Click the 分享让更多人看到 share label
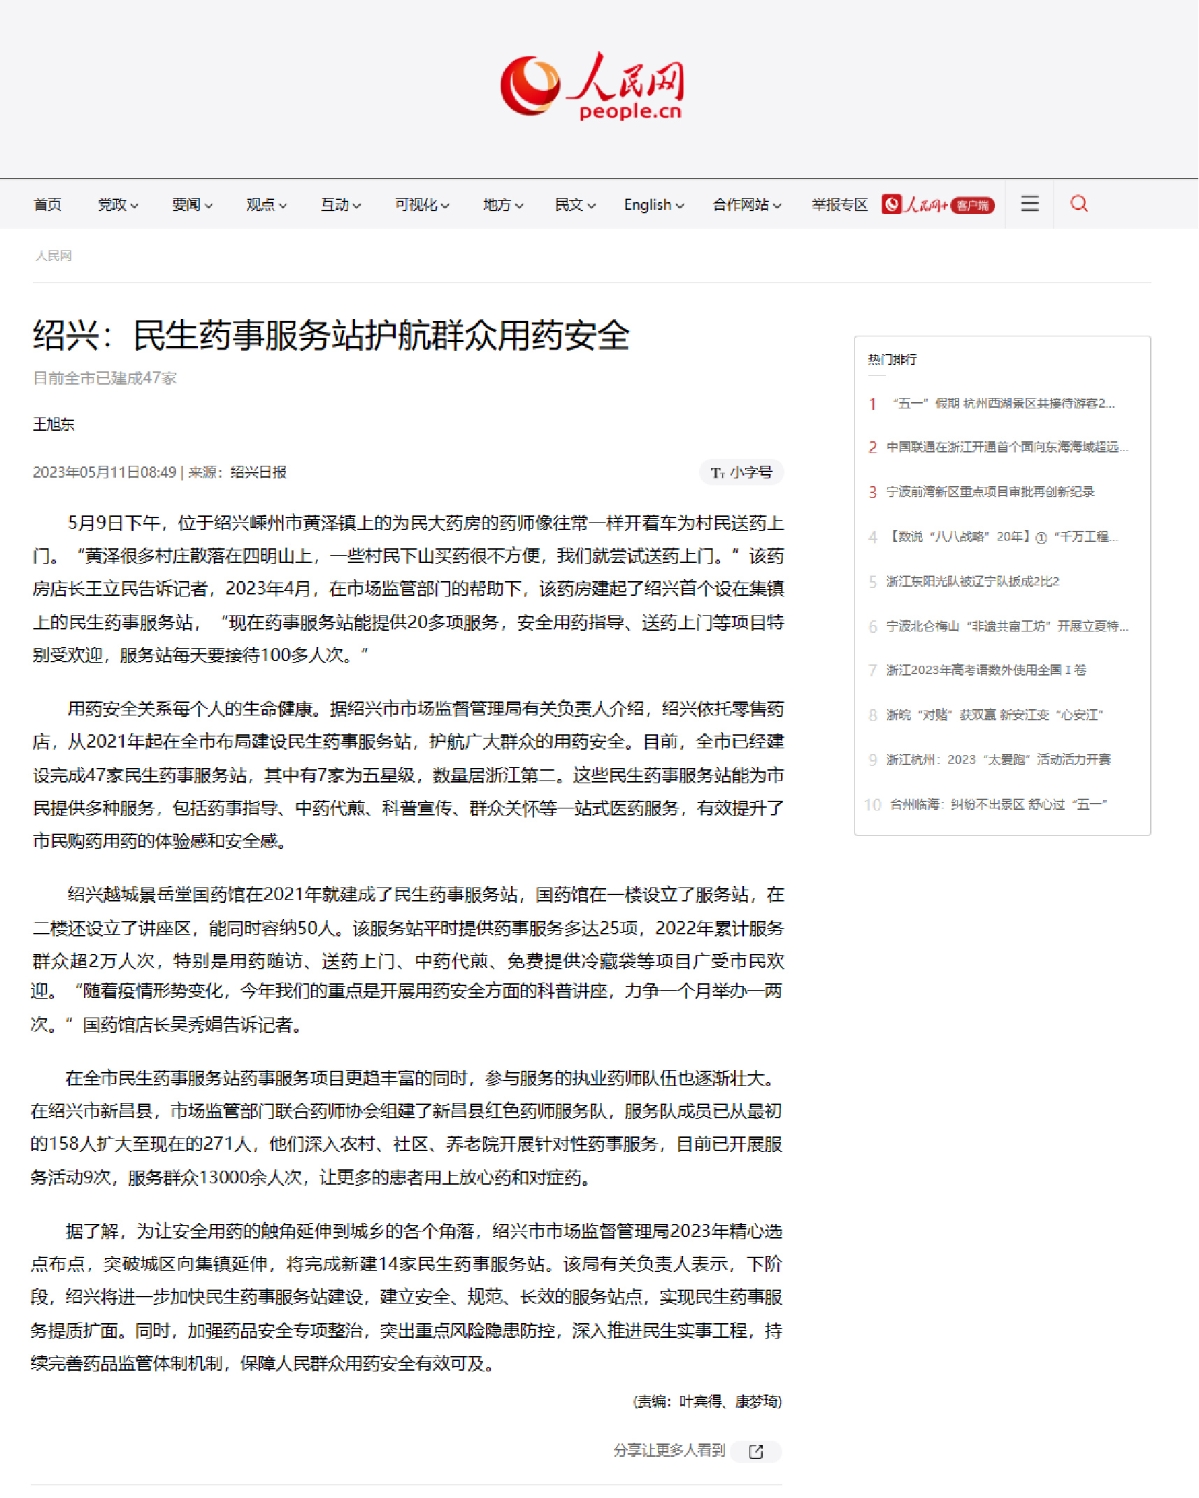Screen dimensions: 1199x1498 (x=669, y=1451)
